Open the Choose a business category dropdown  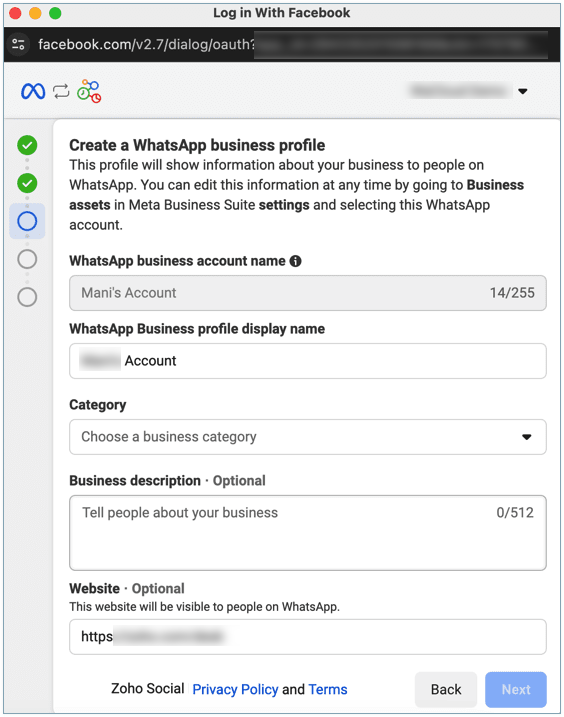[308, 437]
